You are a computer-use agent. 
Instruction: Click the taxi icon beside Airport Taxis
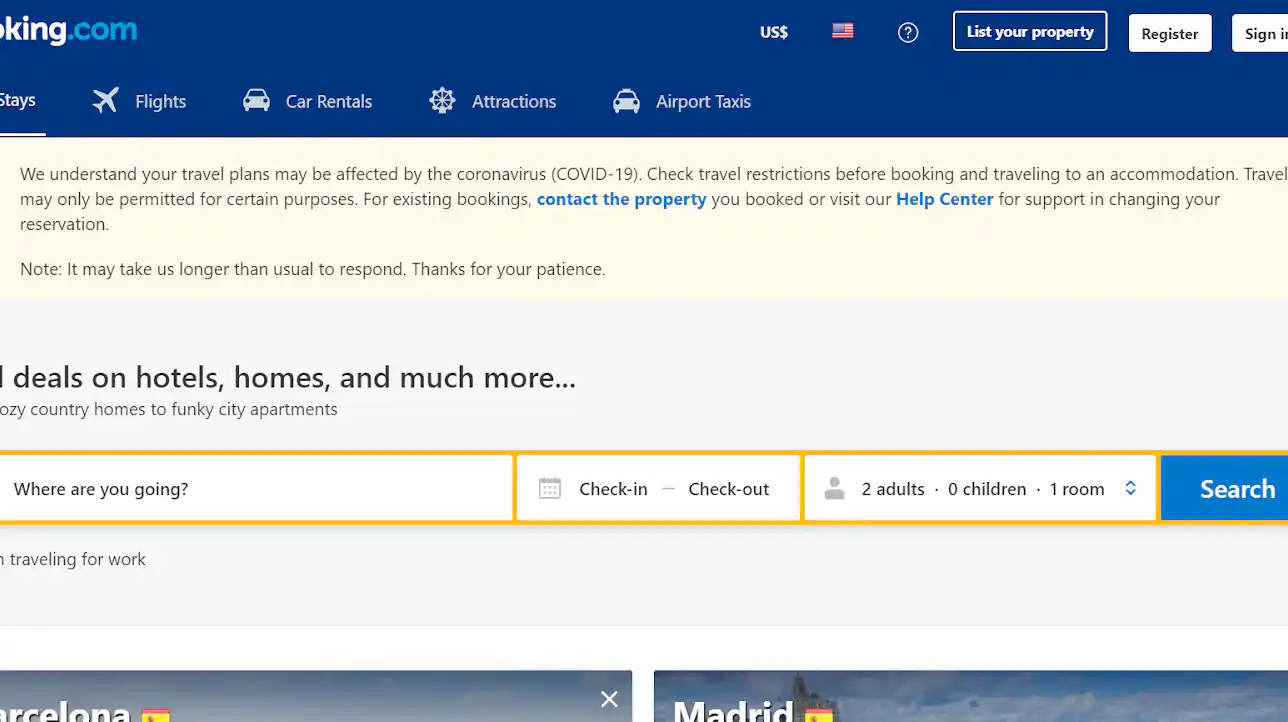(626, 101)
